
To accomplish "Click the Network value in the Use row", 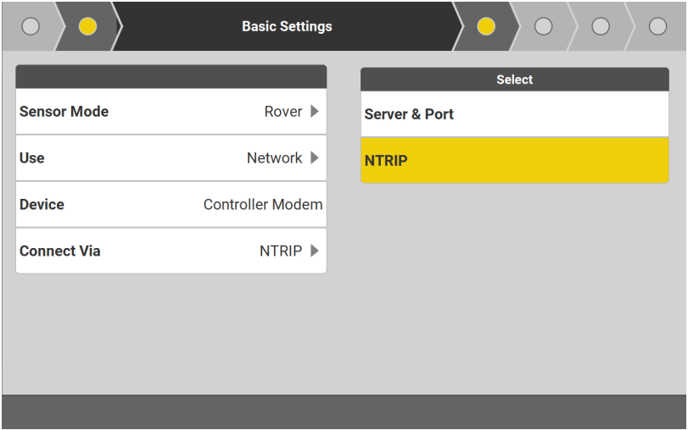I will pos(274,158).
